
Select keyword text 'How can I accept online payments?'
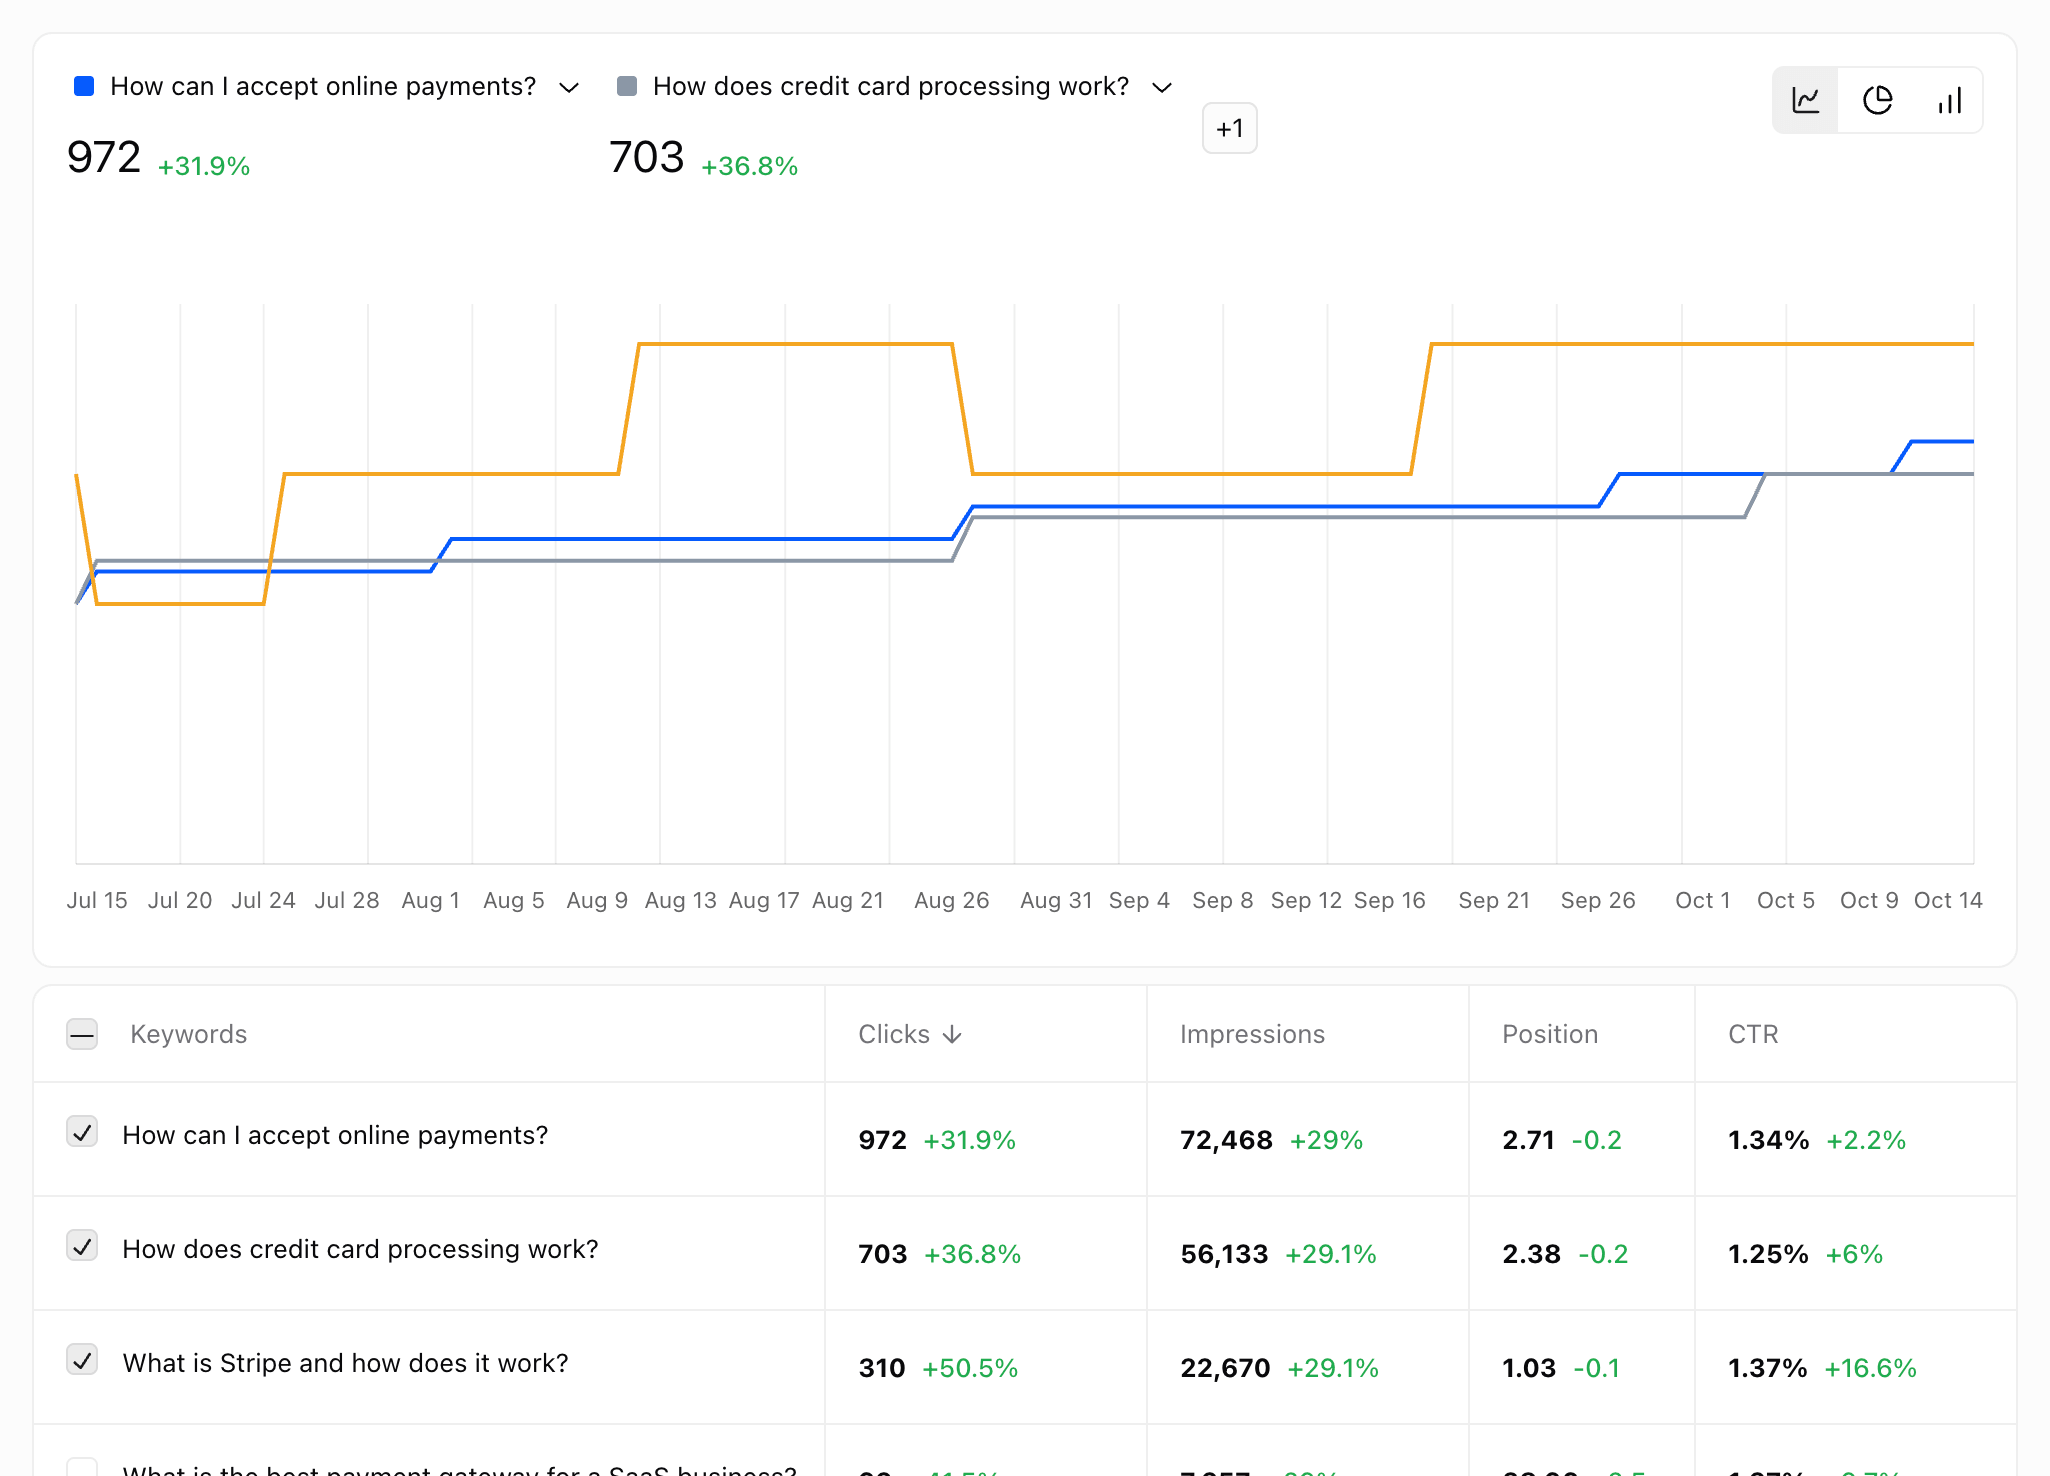pos(335,1135)
